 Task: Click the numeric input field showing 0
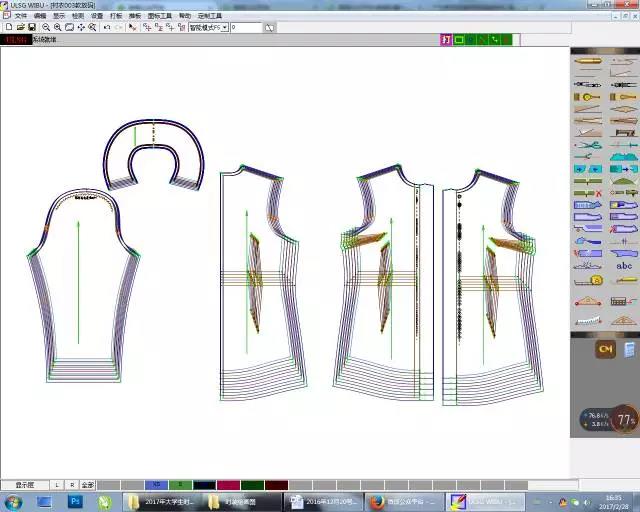point(246,27)
